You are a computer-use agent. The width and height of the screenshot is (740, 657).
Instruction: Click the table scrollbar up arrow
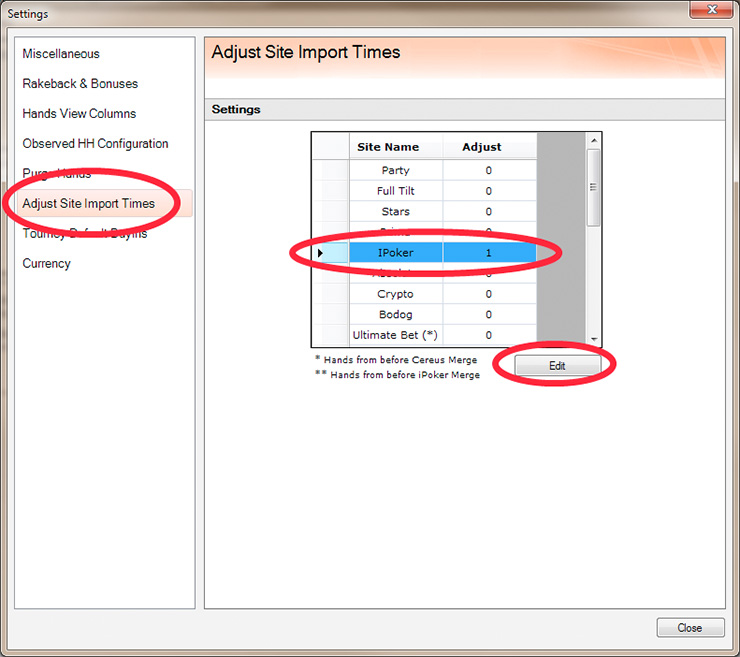[x=594, y=140]
